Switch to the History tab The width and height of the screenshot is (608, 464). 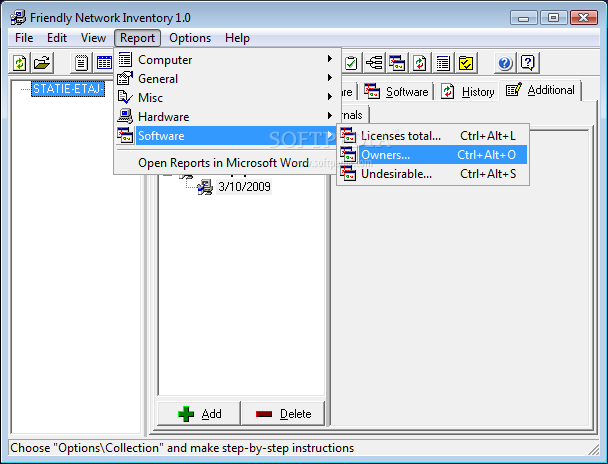468,92
